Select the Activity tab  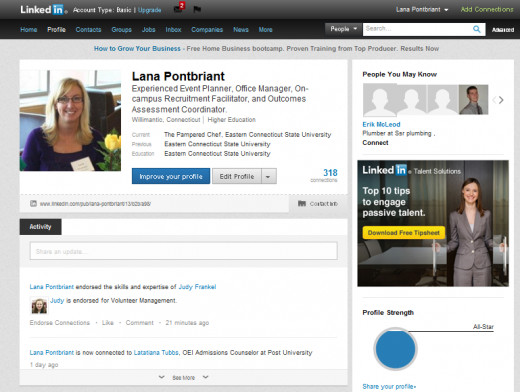[x=40, y=227]
